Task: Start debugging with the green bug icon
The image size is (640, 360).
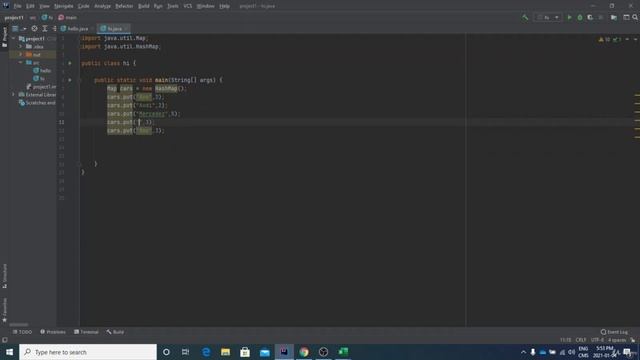Action: [x=580, y=18]
